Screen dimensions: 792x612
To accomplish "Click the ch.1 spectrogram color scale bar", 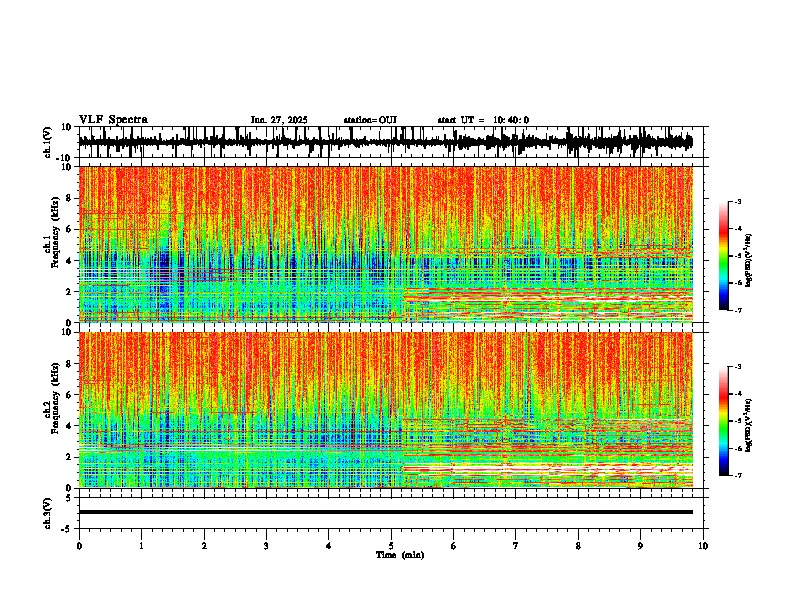I will tap(724, 256).
